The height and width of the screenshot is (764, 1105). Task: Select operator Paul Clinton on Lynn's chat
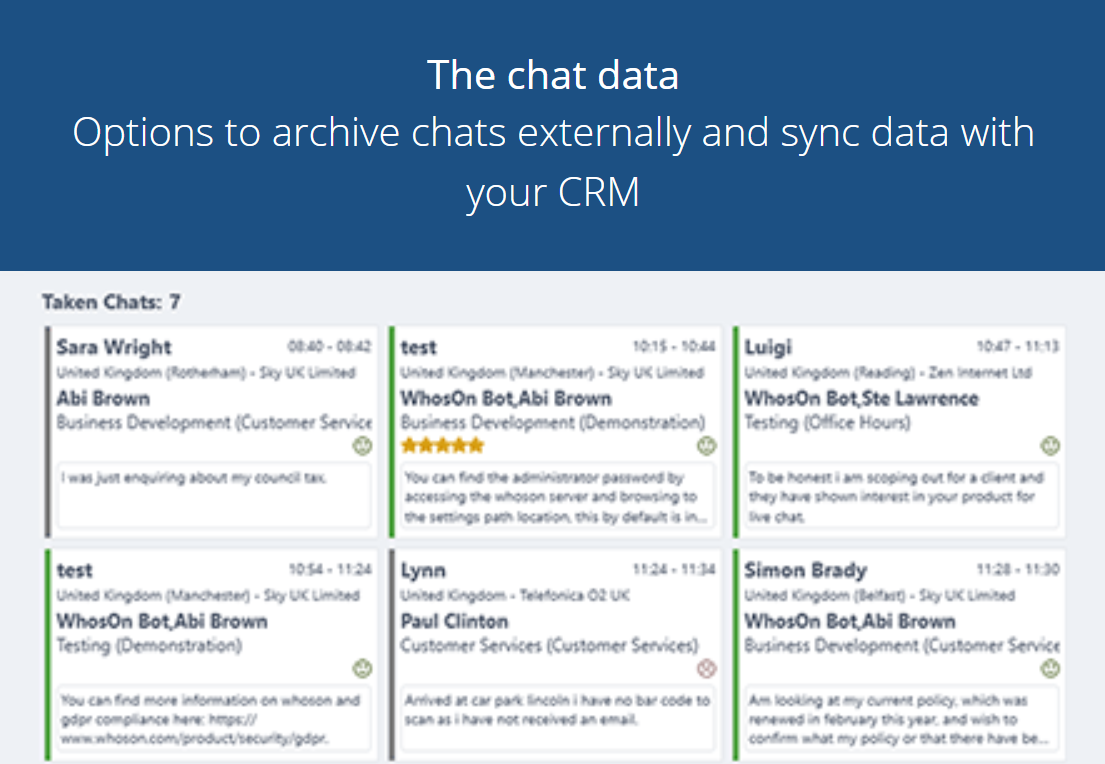pyautogui.click(x=454, y=621)
